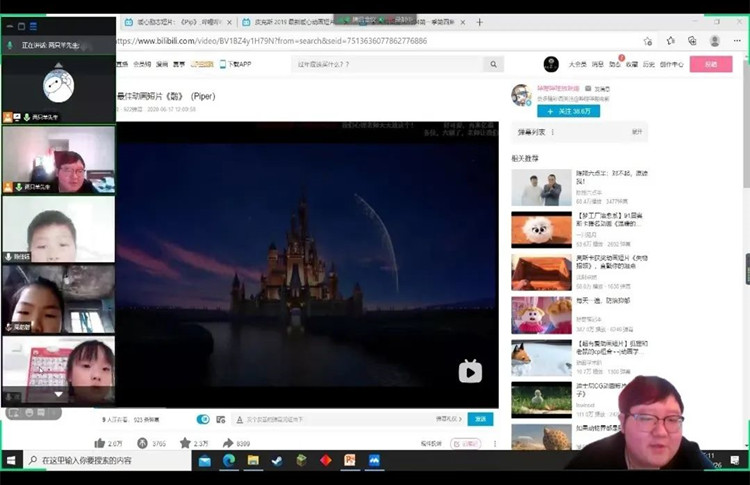Open the Edge three-dot settings menu

click(x=737, y=41)
